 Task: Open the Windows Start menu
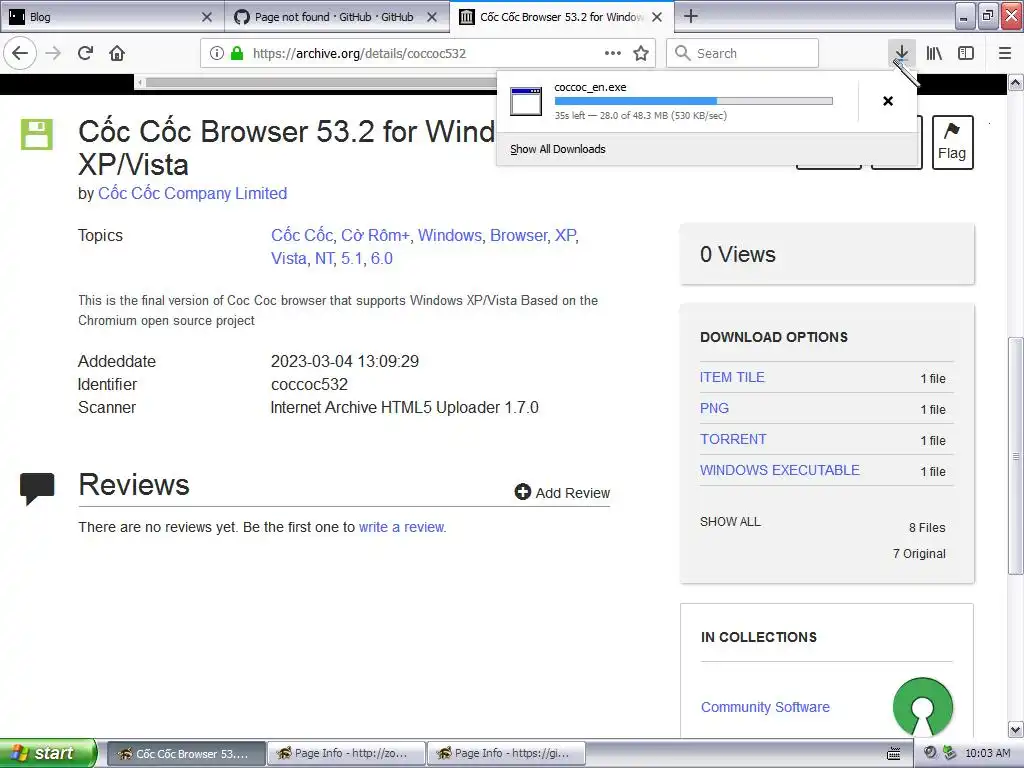click(x=48, y=753)
